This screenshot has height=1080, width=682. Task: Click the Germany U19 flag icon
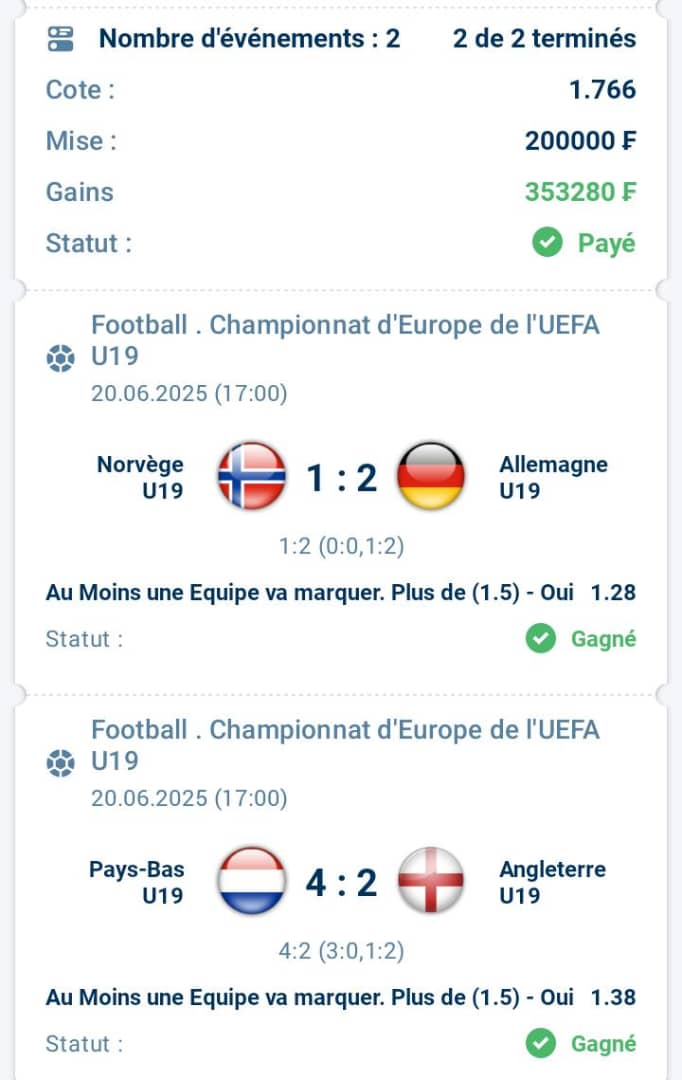(x=431, y=476)
